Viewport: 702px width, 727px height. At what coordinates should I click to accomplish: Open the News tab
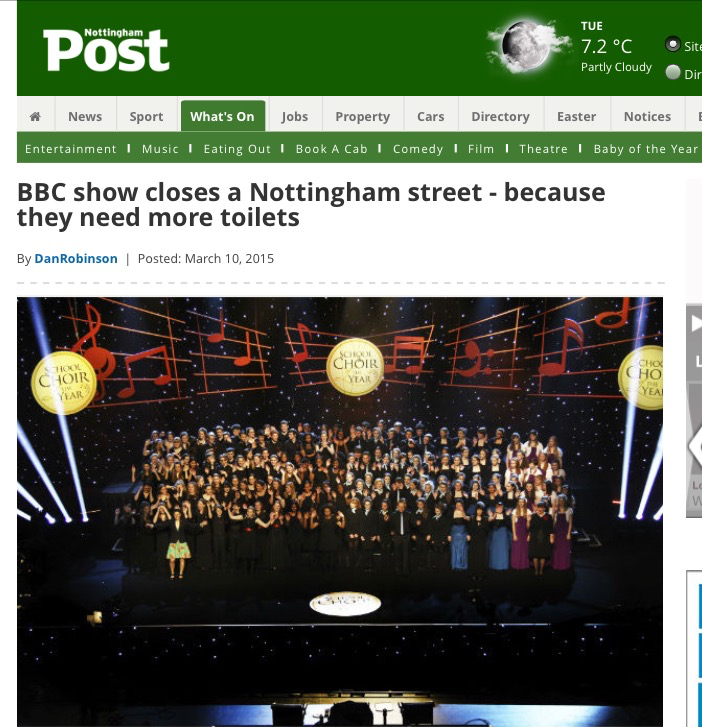point(85,116)
